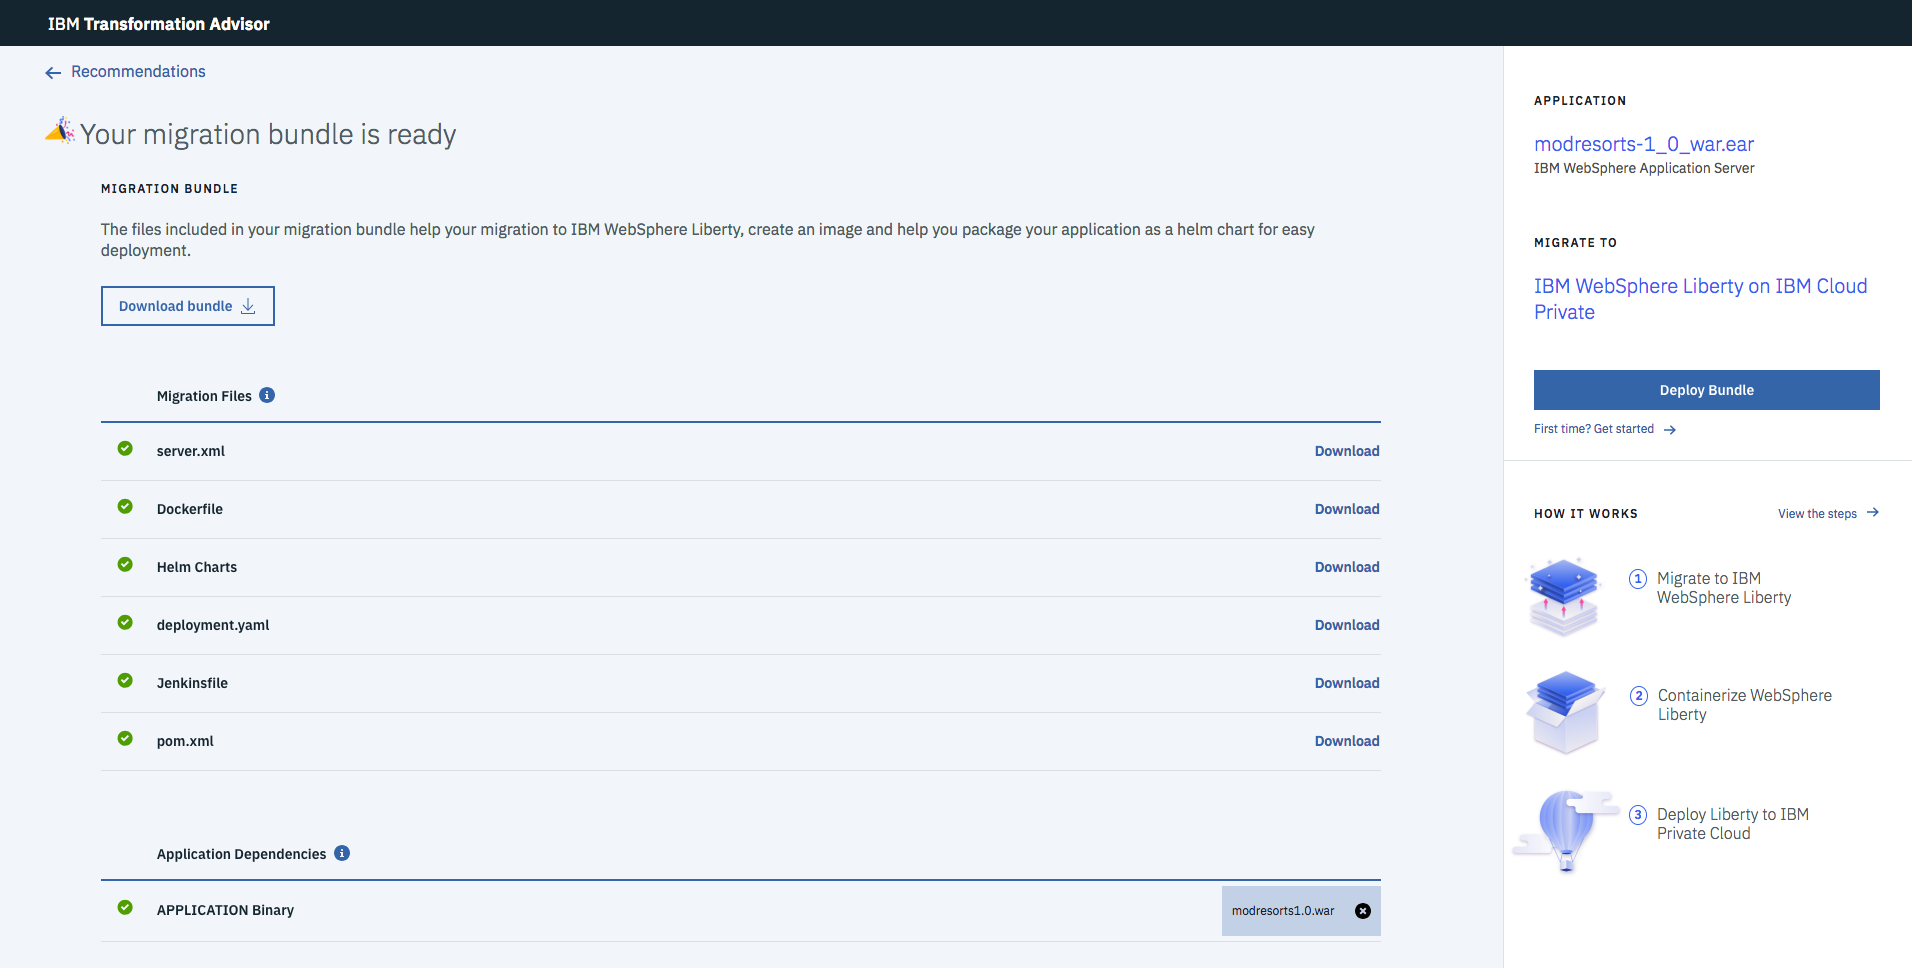Click green checkmark next to deployment.yaml
Image resolution: width=1912 pixels, height=968 pixels.
(125, 622)
